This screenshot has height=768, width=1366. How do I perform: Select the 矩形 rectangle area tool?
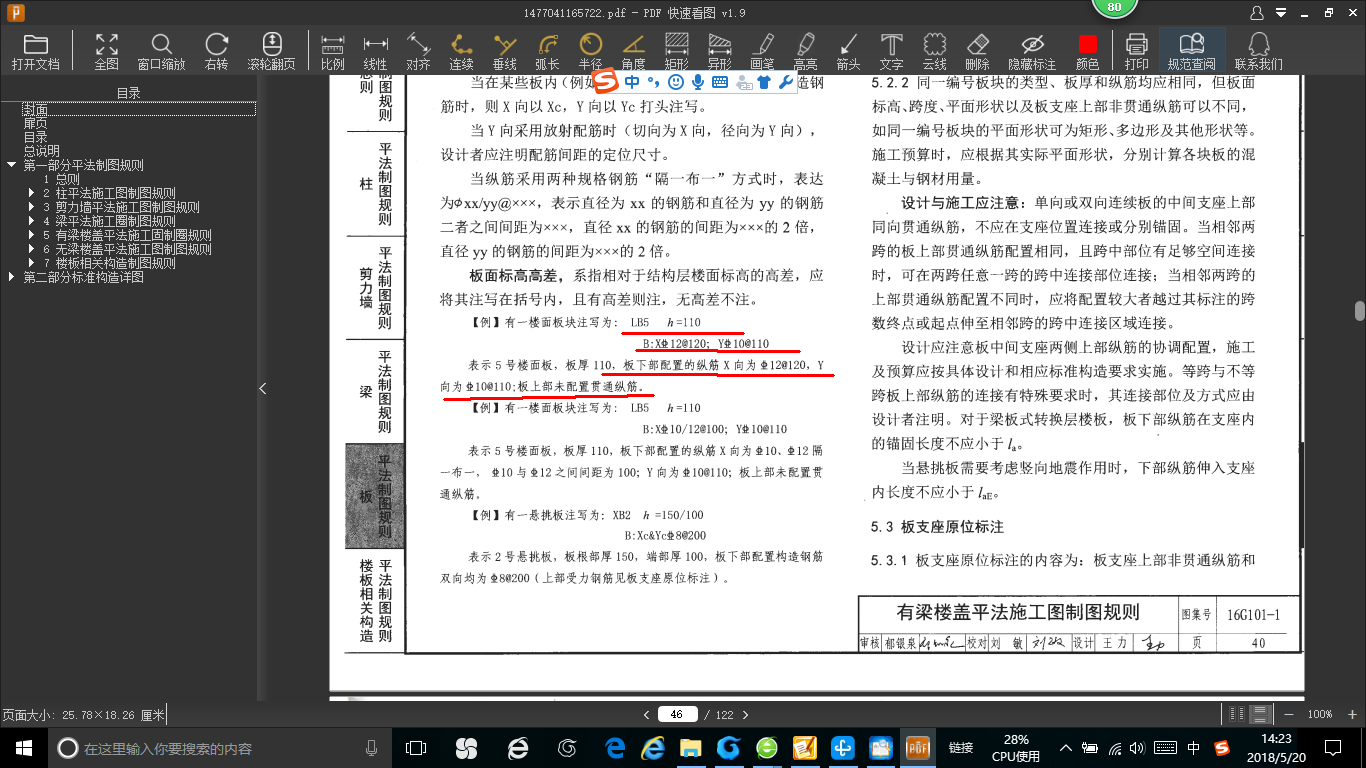tap(677, 51)
